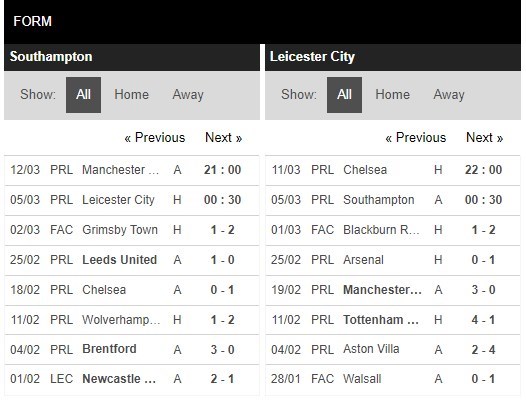Show Leicester City Away matches only
Screen dimensions: 526x410
449,95
